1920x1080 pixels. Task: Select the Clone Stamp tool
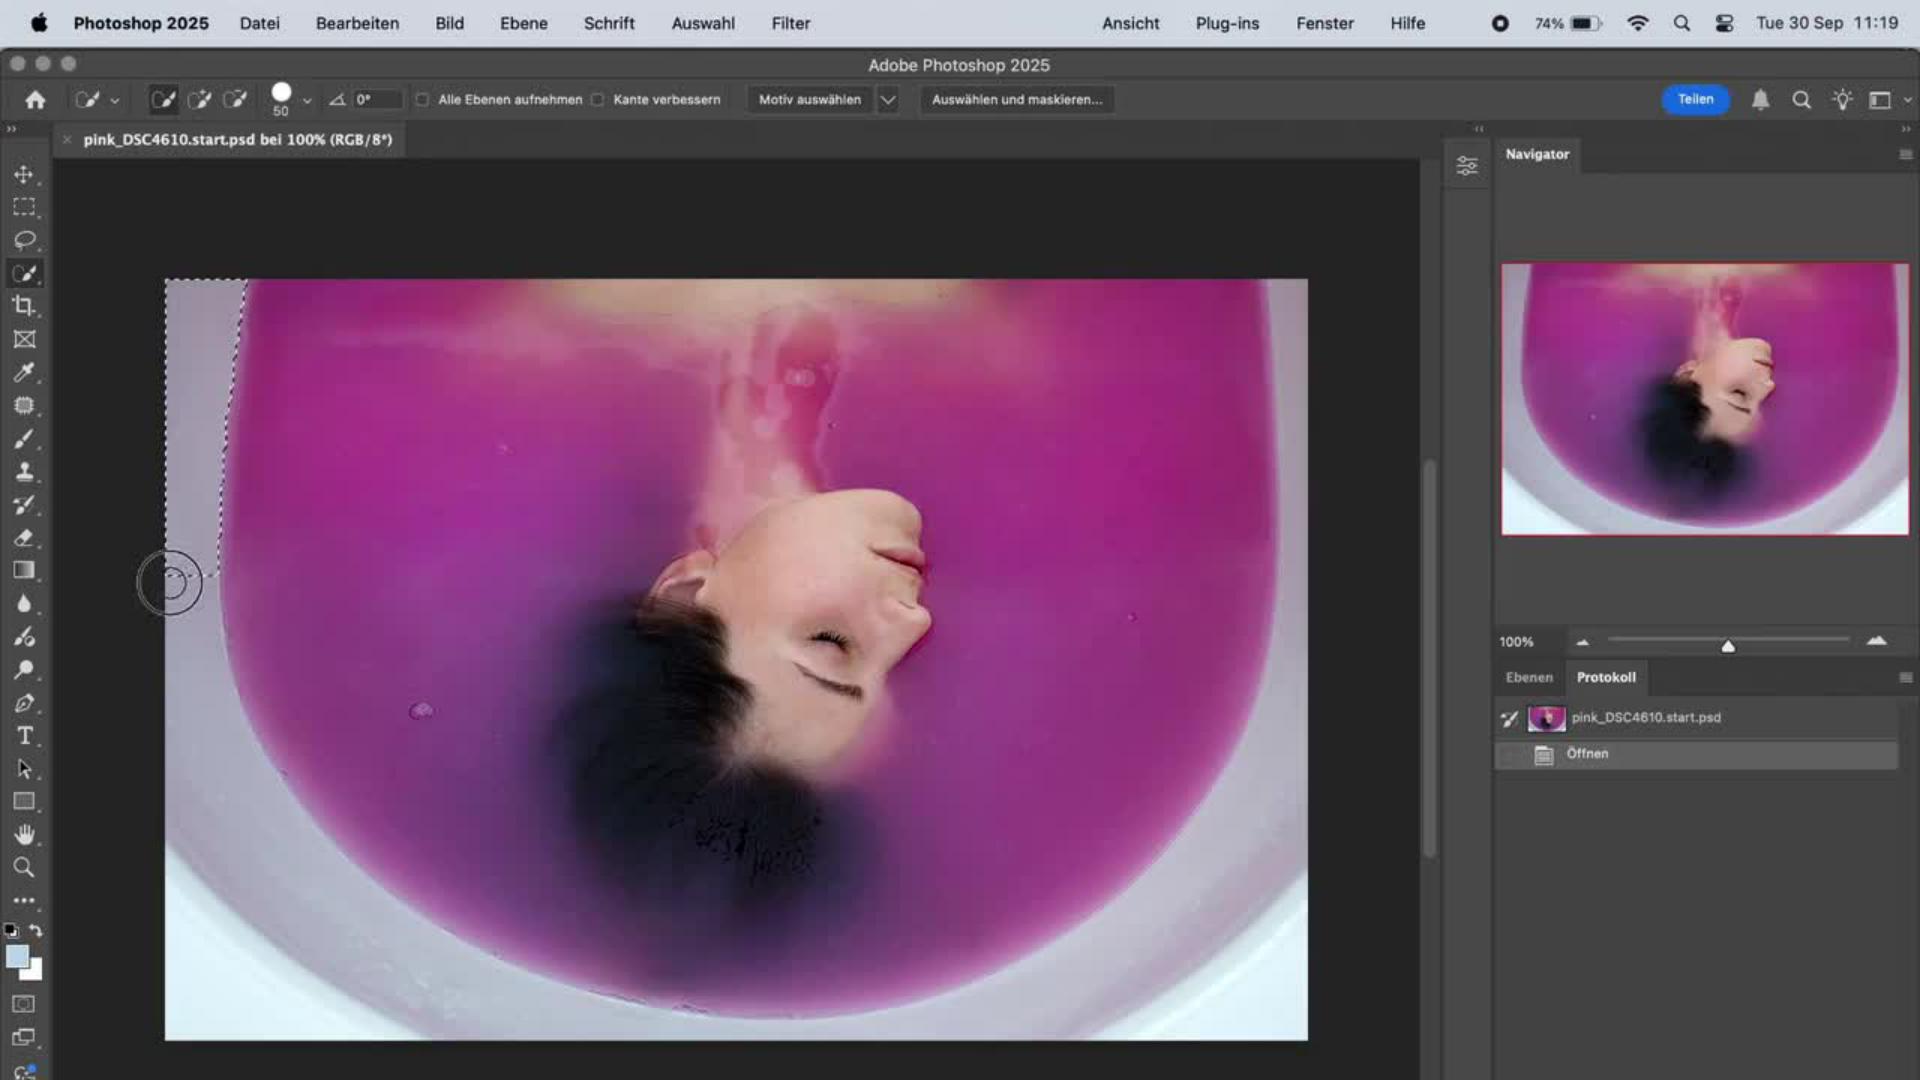click(x=24, y=471)
